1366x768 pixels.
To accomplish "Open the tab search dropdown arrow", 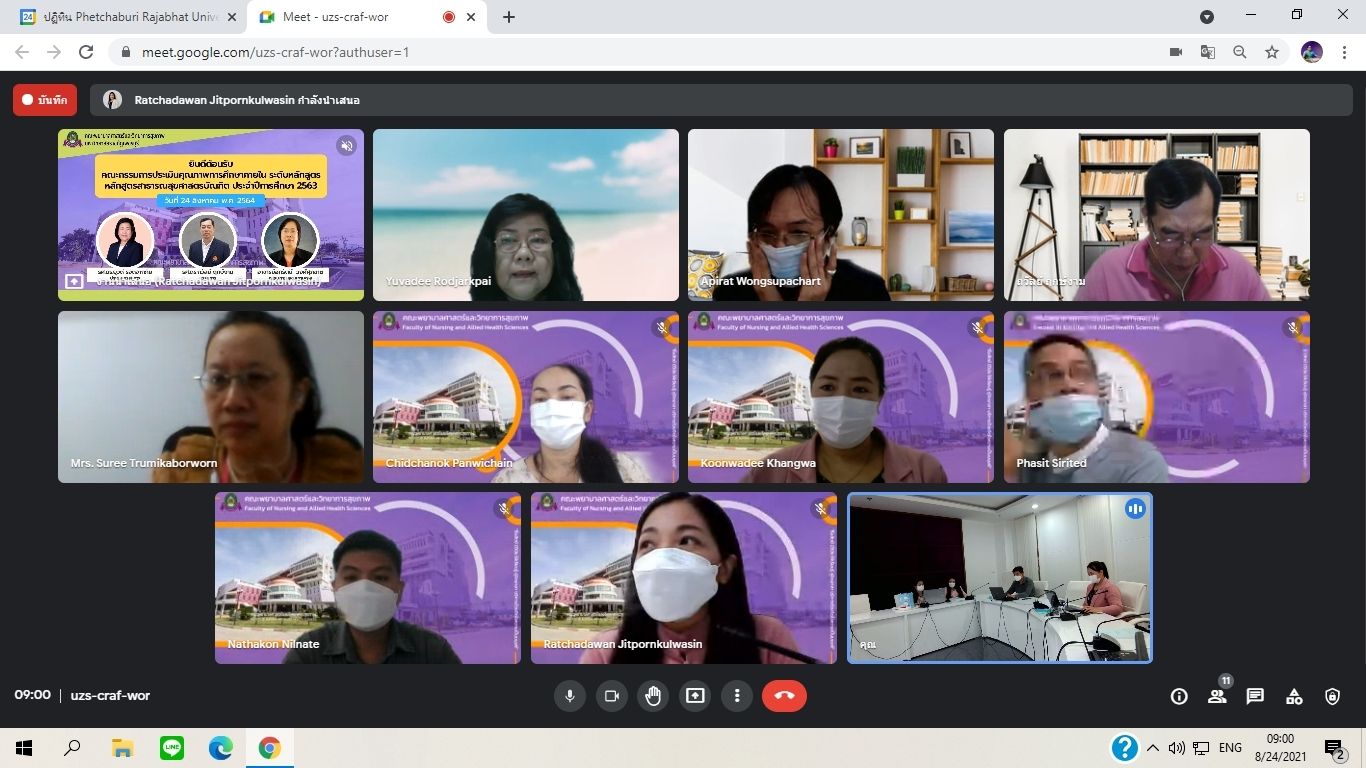I will pos(1207,17).
